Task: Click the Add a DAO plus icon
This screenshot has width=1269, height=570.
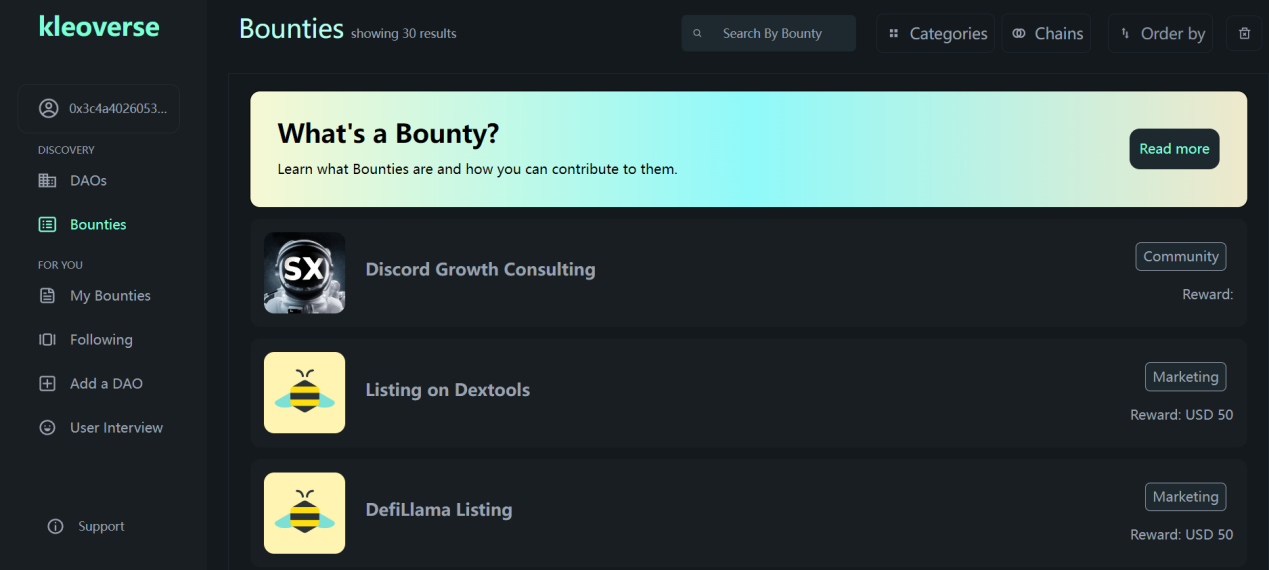Action: (47, 384)
